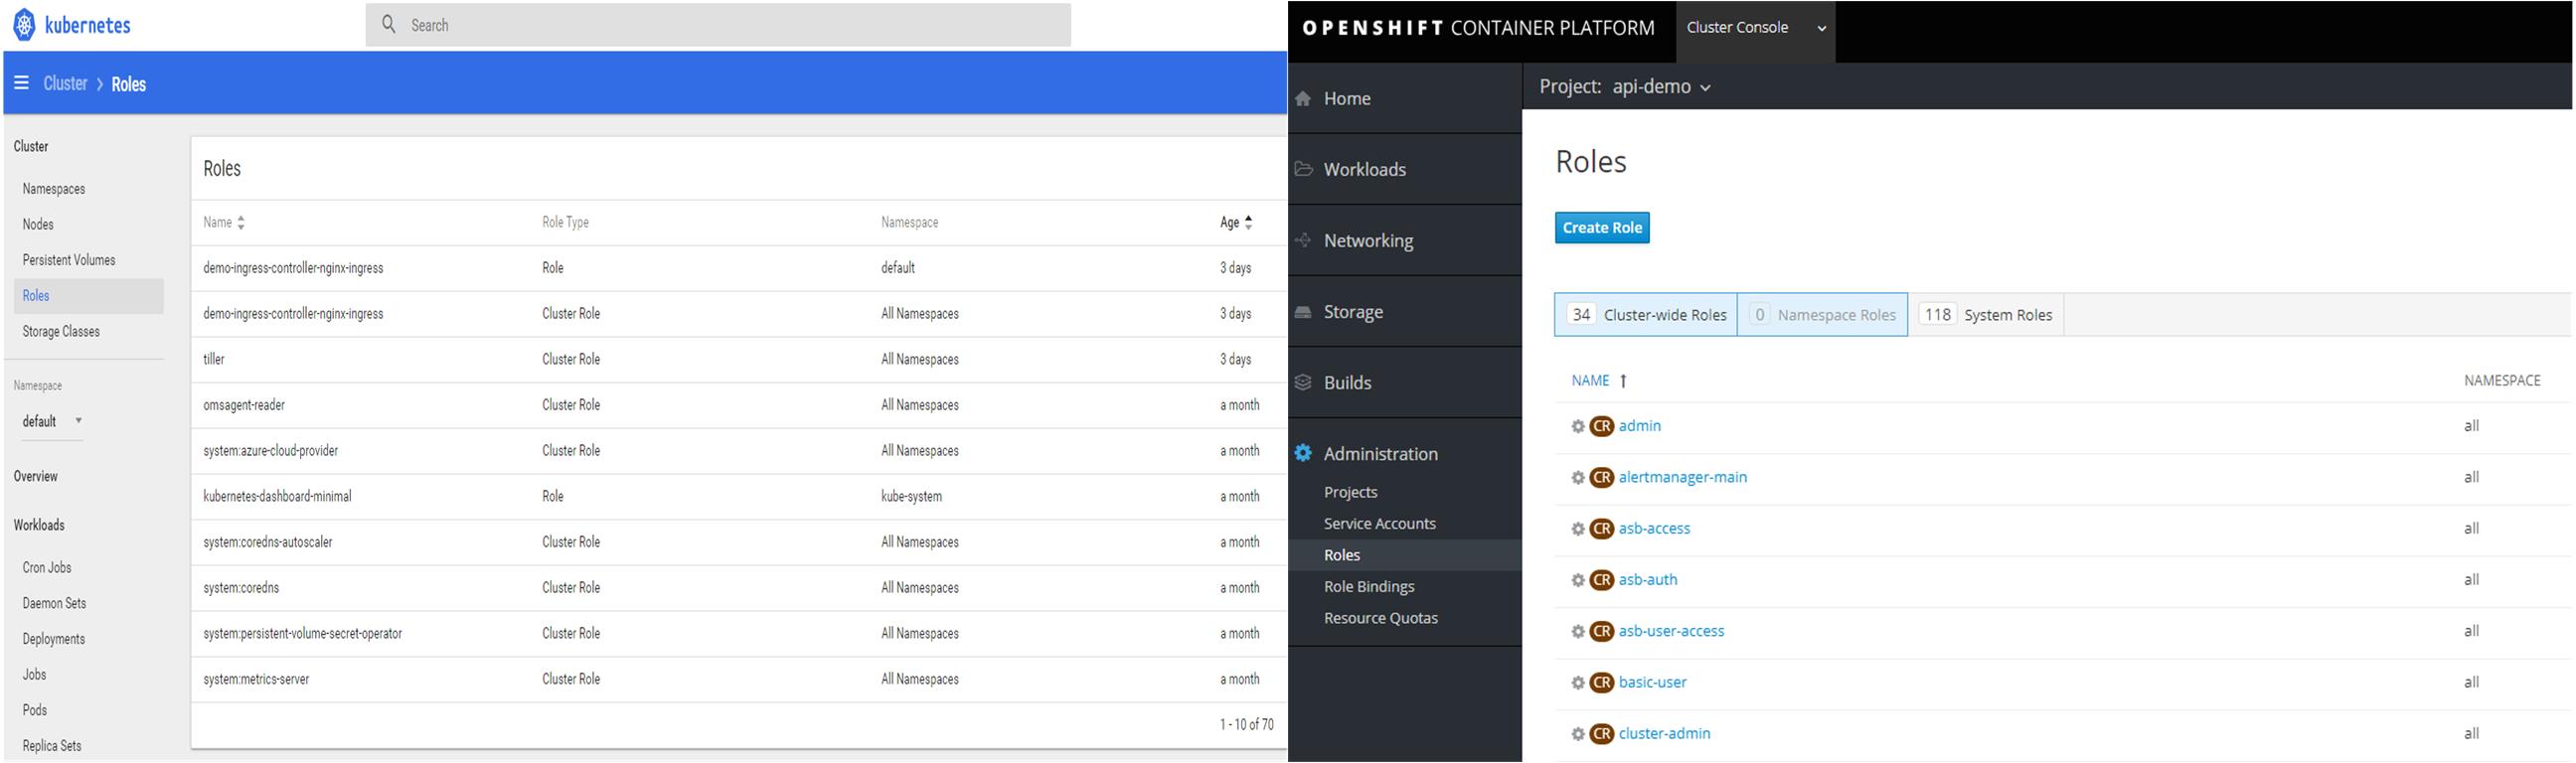Click the NAME sort arrow in OpenShift table

(1623, 381)
